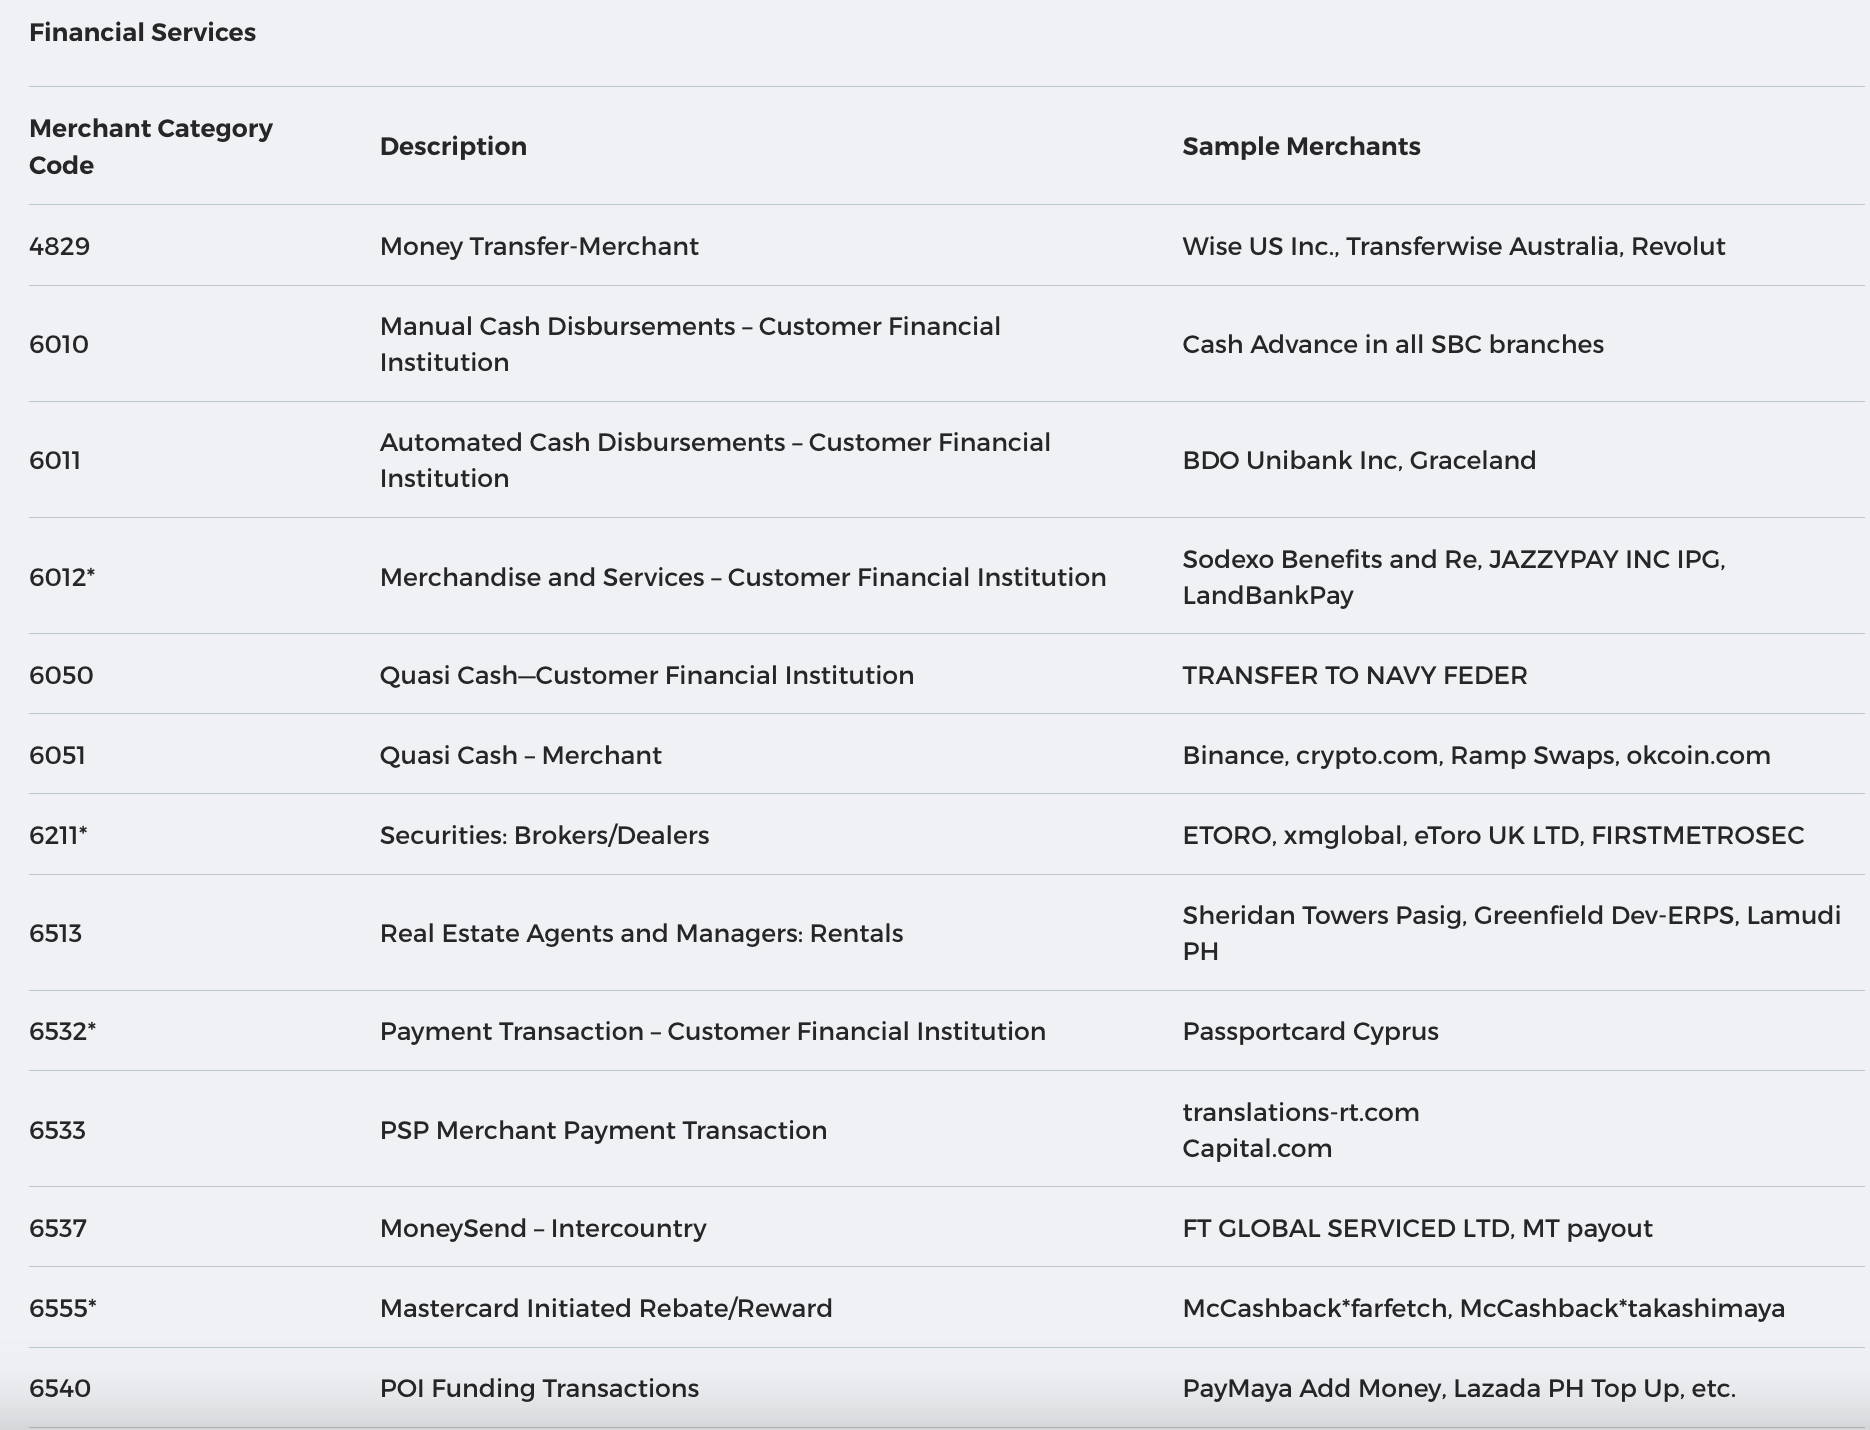Click 'Sodexo Benefits and Re, JAZZYPAY' merchants cell

pyautogui.click(x=1454, y=577)
